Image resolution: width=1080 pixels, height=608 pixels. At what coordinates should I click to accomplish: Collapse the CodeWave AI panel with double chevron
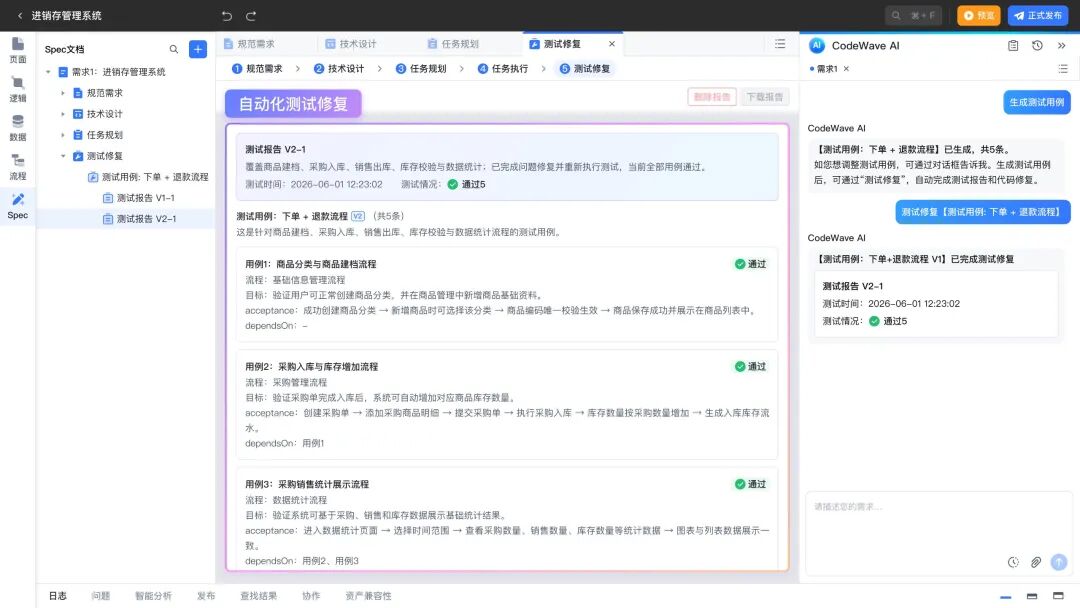coord(1061,45)
